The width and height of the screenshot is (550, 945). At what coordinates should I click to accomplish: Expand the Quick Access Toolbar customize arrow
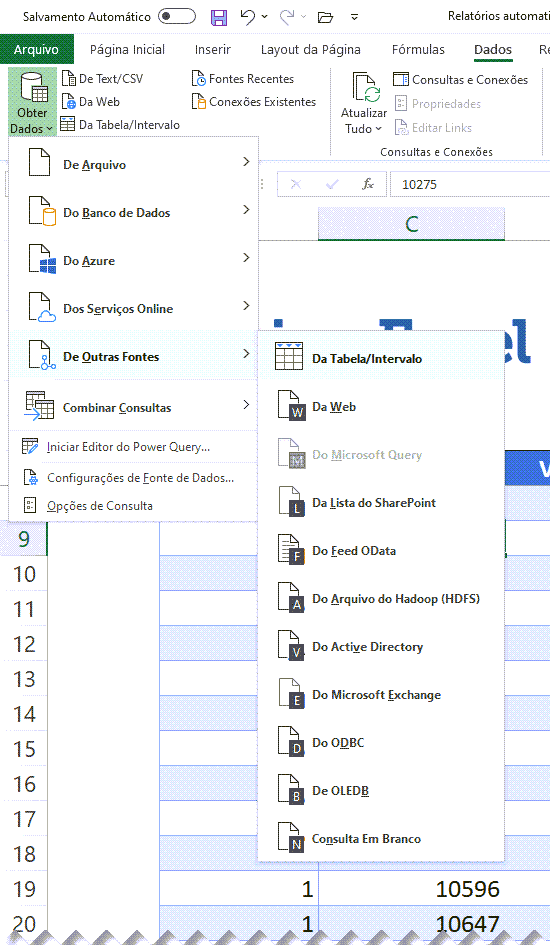point(355,17)
